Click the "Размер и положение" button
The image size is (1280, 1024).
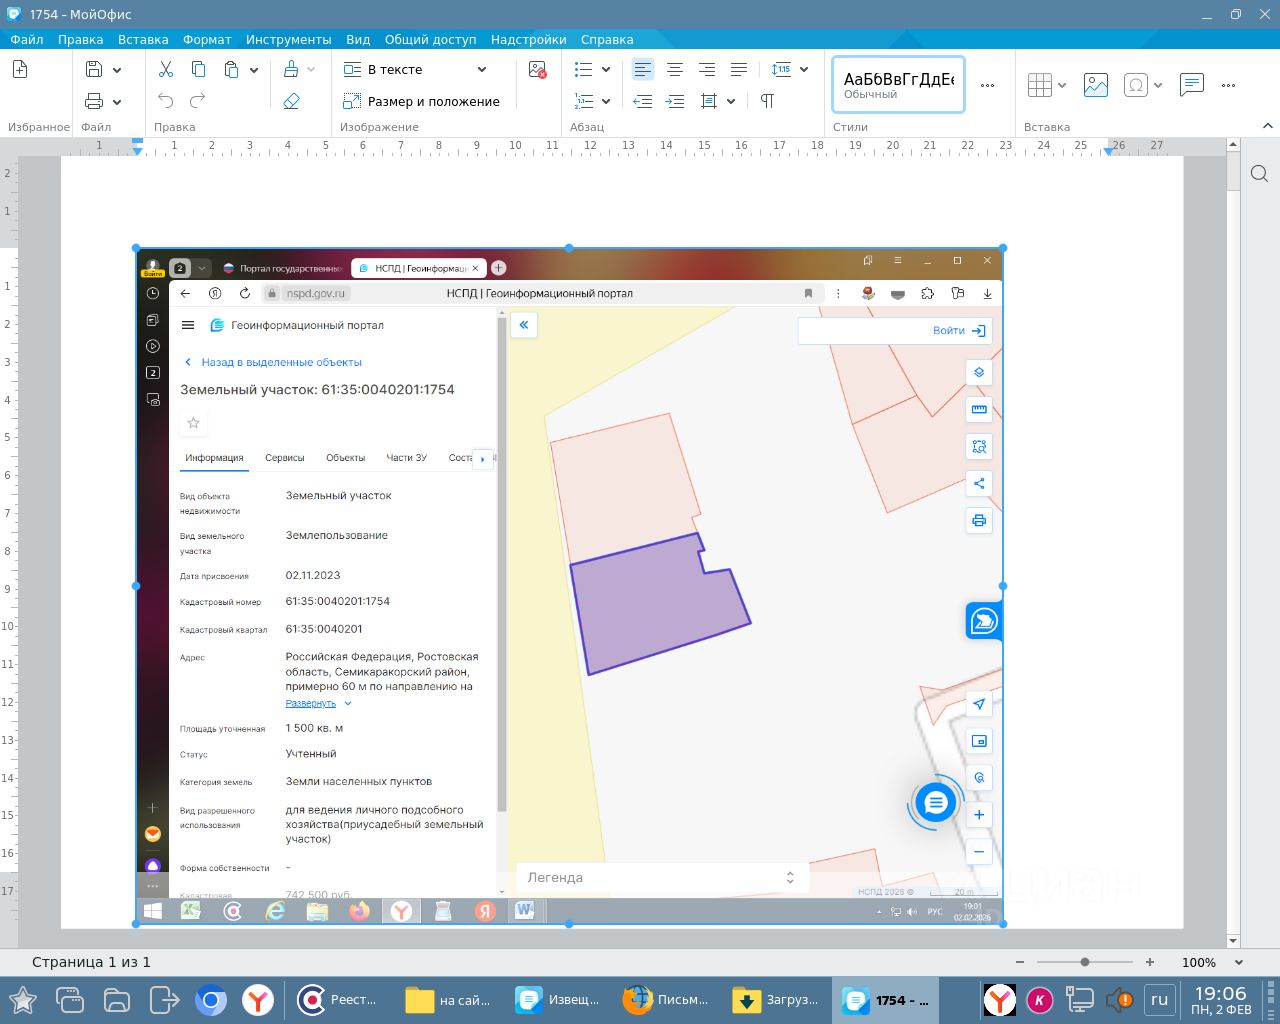(x=421, y=101)
